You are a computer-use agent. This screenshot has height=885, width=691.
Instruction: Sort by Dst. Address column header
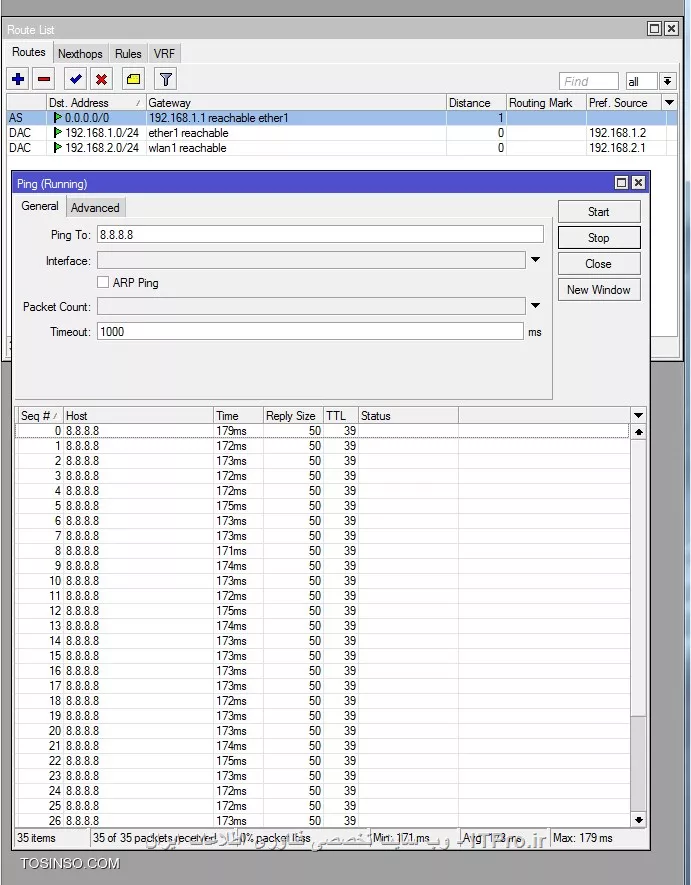click(x=95, y=103)
